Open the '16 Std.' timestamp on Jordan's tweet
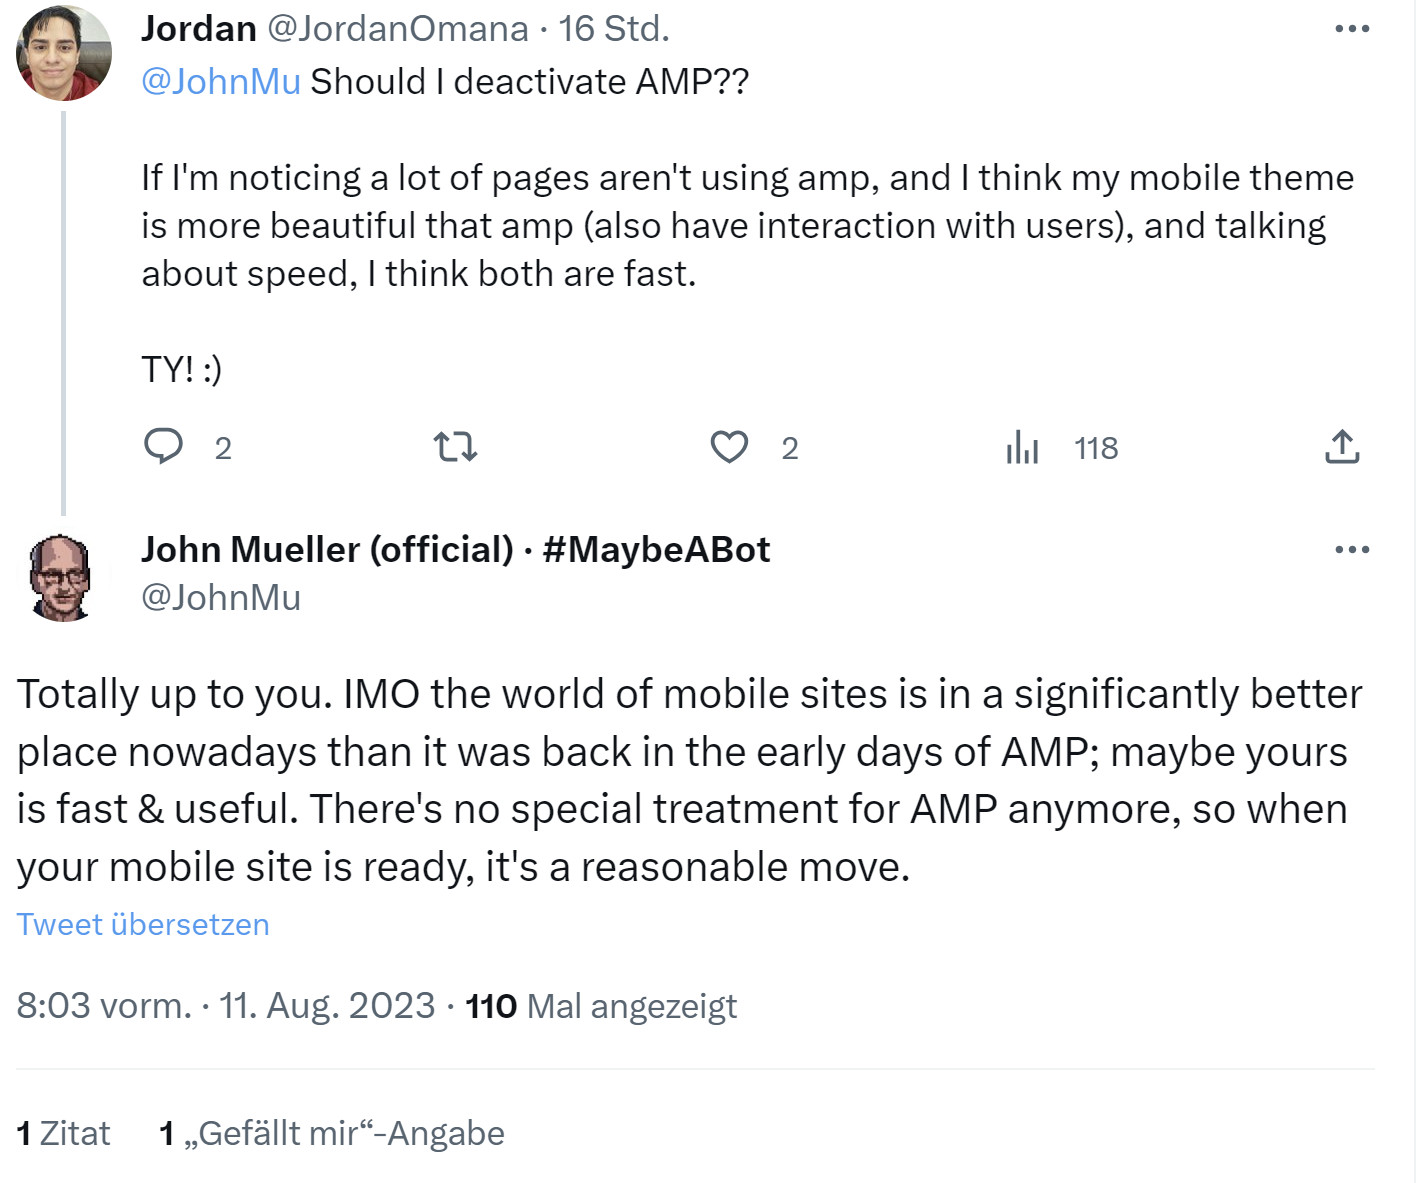1418x1183 pixels. tap(615, 27)
